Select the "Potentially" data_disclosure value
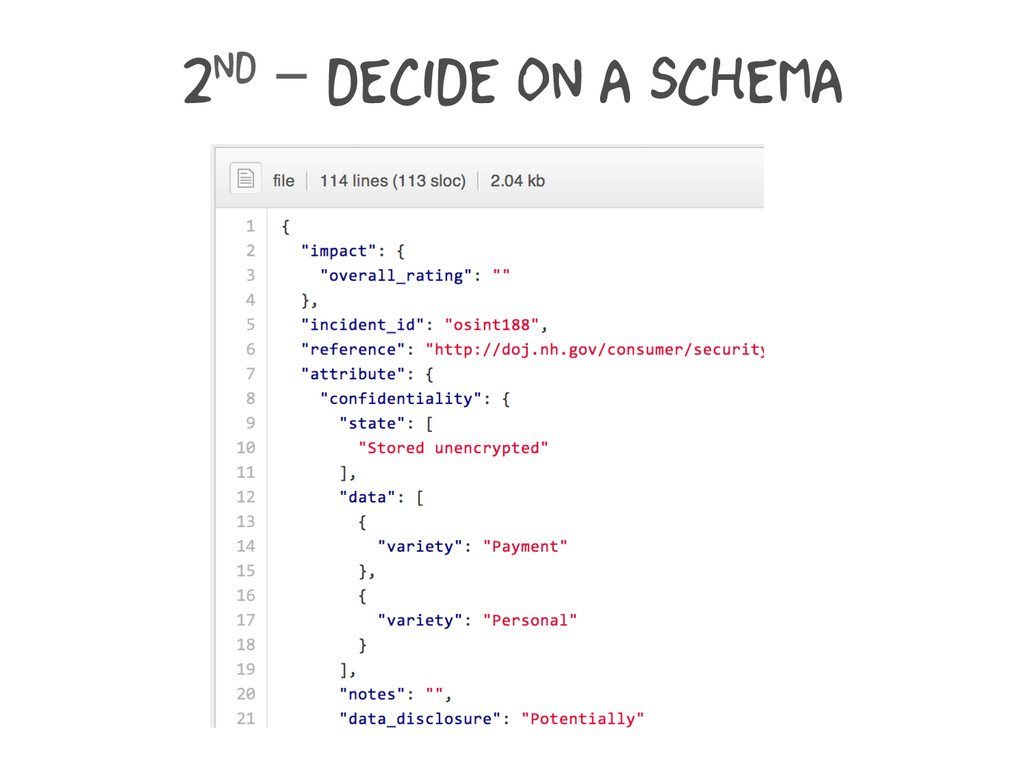 click(x=583, y=719)
